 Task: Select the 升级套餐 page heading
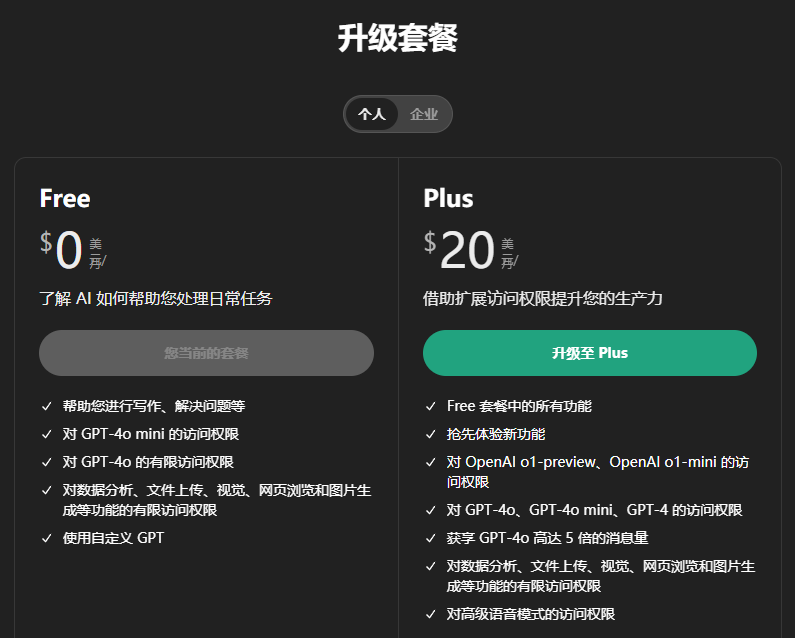(398, 38)
